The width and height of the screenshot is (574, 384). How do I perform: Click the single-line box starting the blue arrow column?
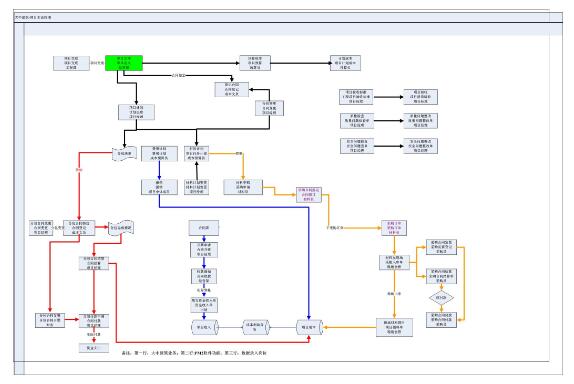204,228
